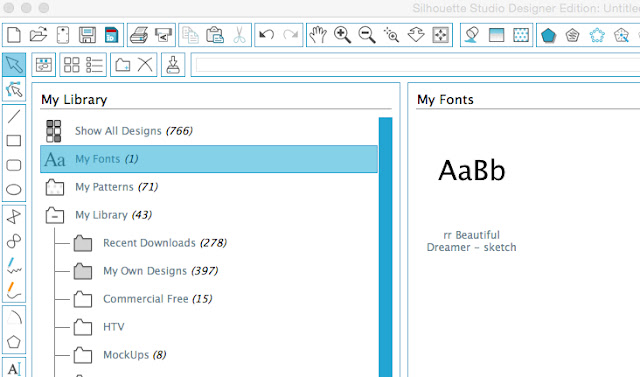Send to Silhouette cutter icon
The image size is (640, 377).
click(x=163, y=35)
